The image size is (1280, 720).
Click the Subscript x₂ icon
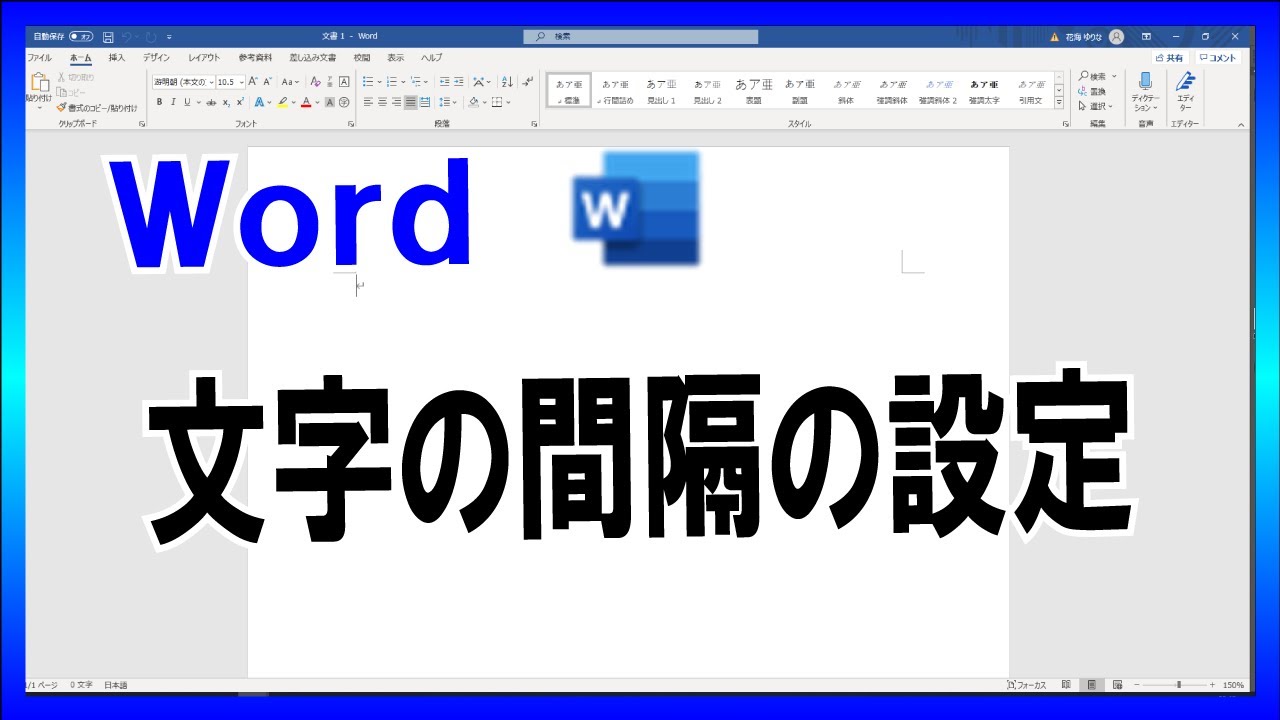(226, 102)
